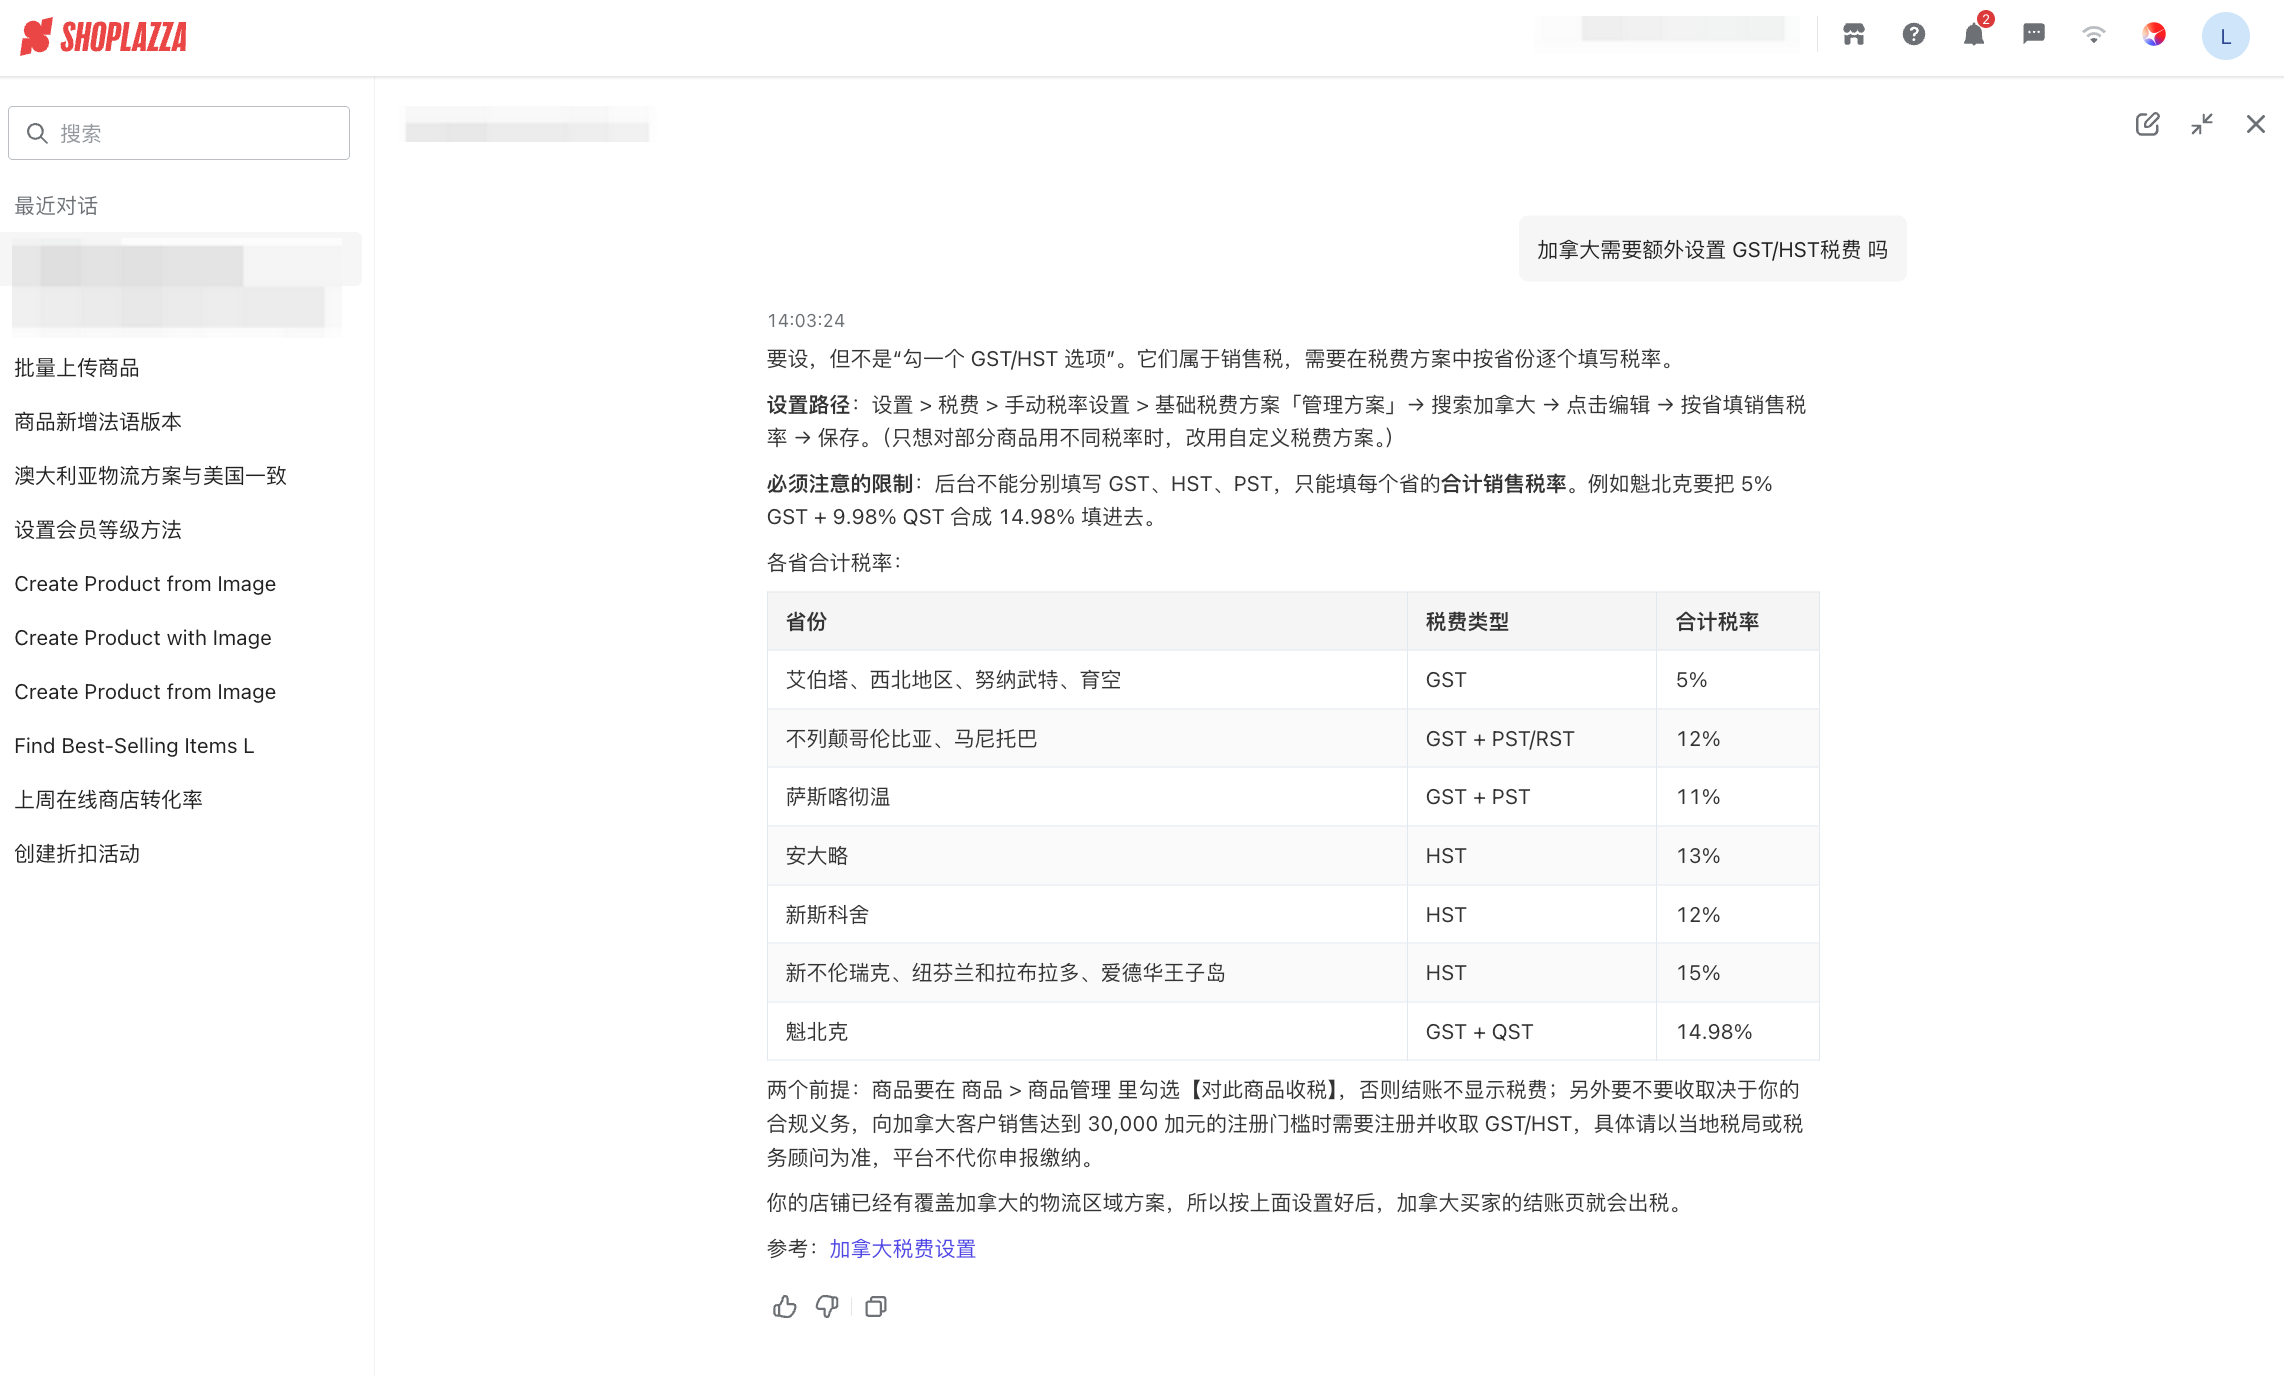Open conversation 批量上传商品
This screenshot has height=1376, width=2284.
77,368
